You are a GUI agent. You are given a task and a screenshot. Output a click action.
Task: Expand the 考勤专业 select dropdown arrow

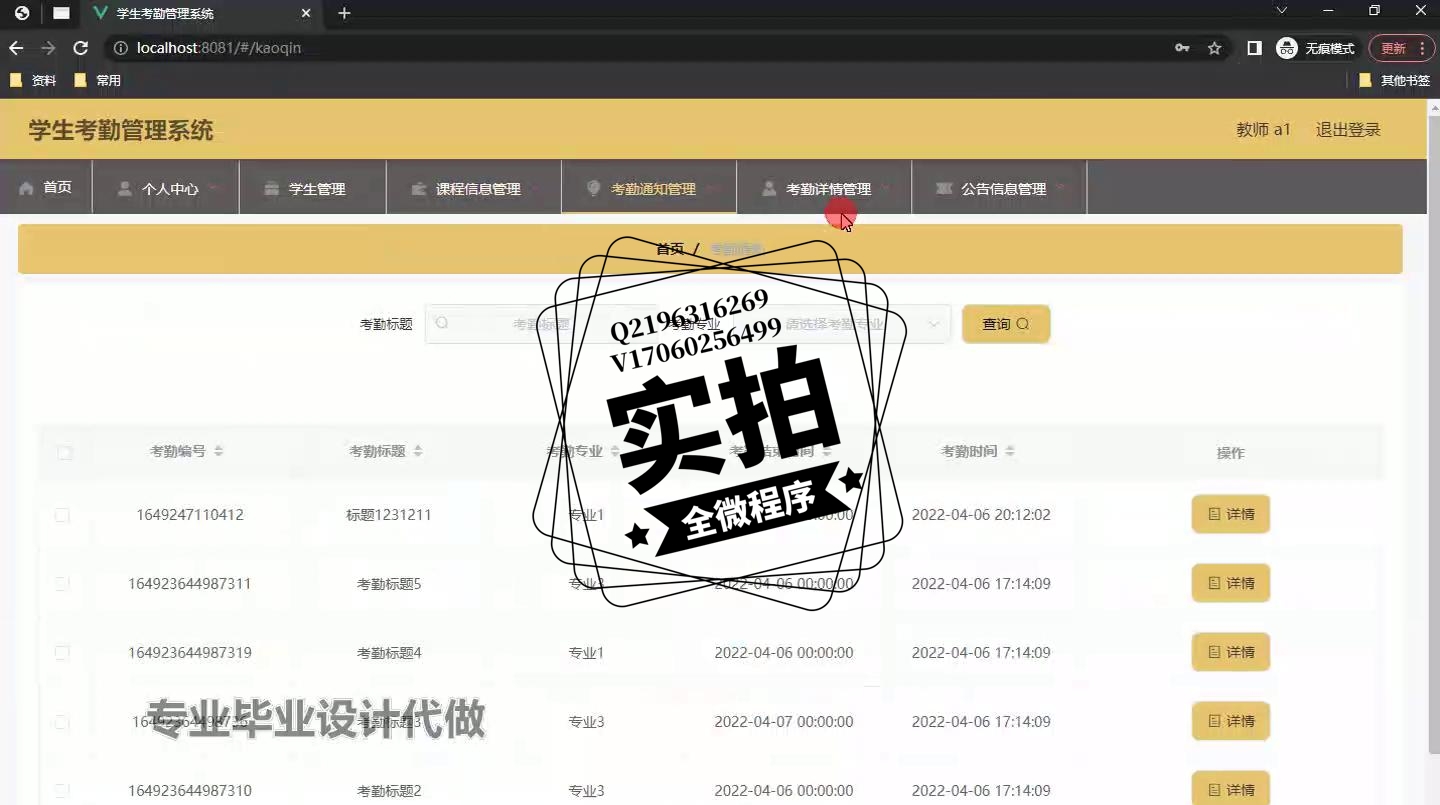coord(934,324)
